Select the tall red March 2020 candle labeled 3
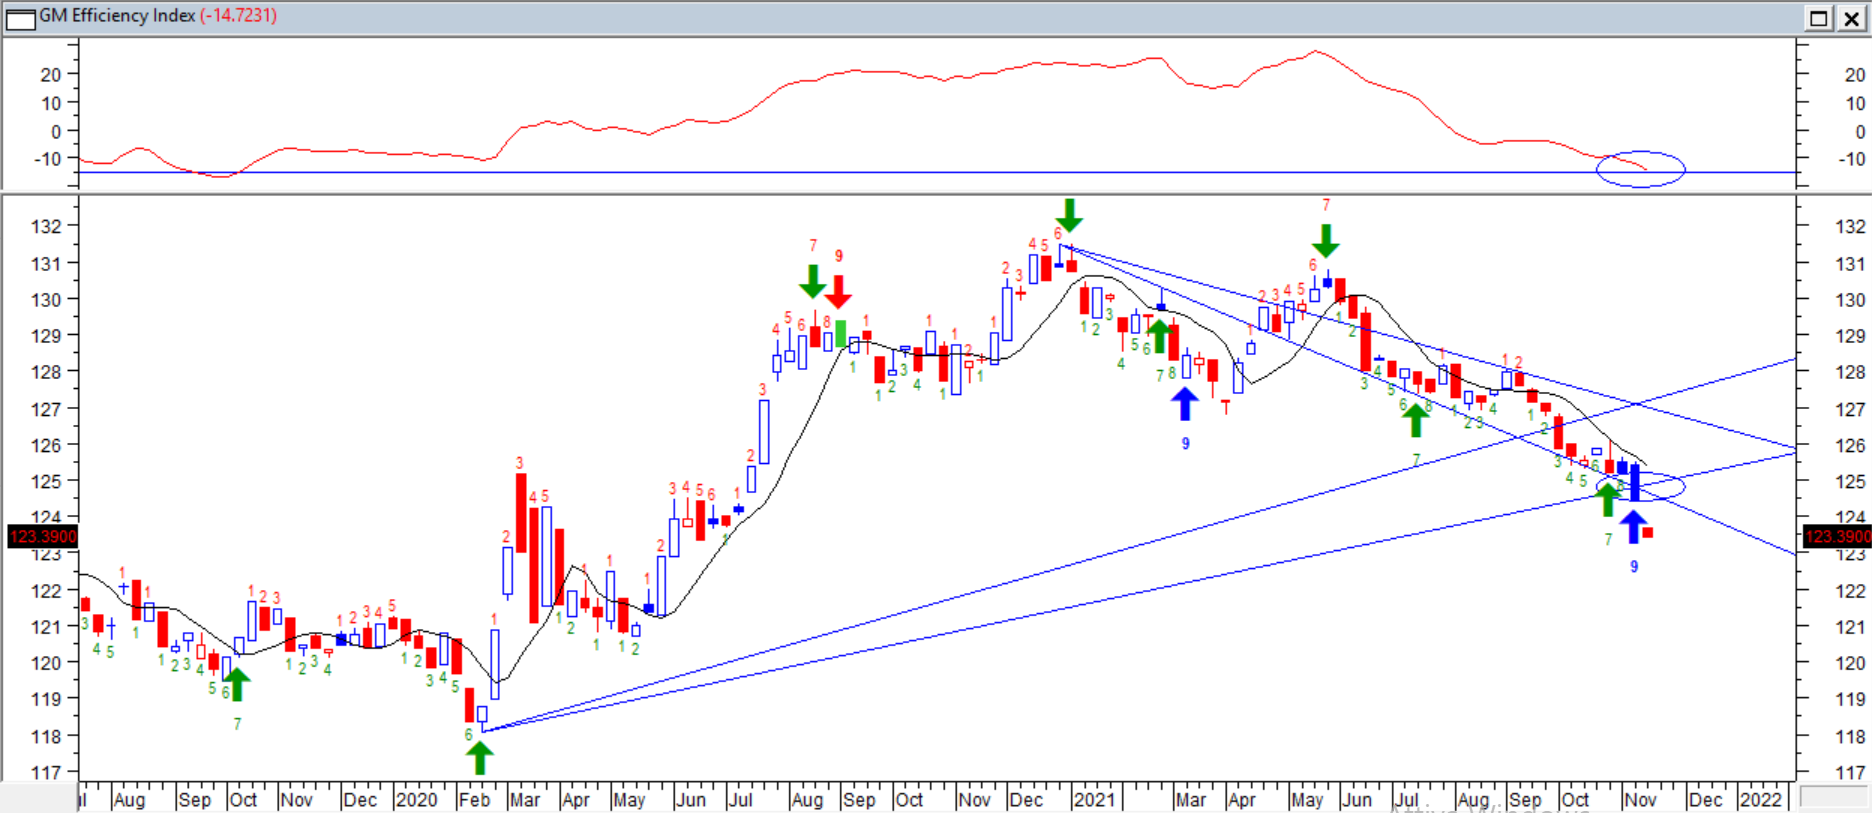 coord(521,512)
